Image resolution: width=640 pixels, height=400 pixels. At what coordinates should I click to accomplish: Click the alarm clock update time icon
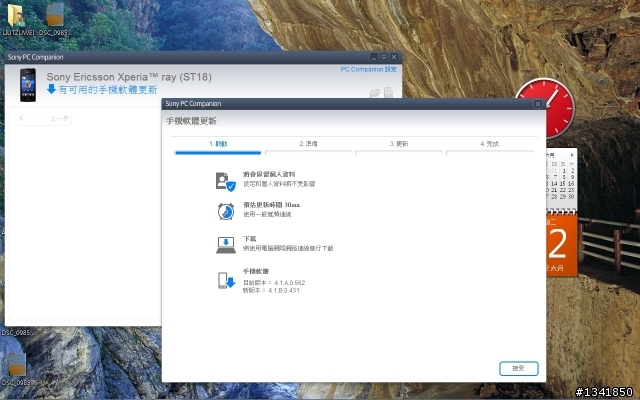click(x=225, y=211)
